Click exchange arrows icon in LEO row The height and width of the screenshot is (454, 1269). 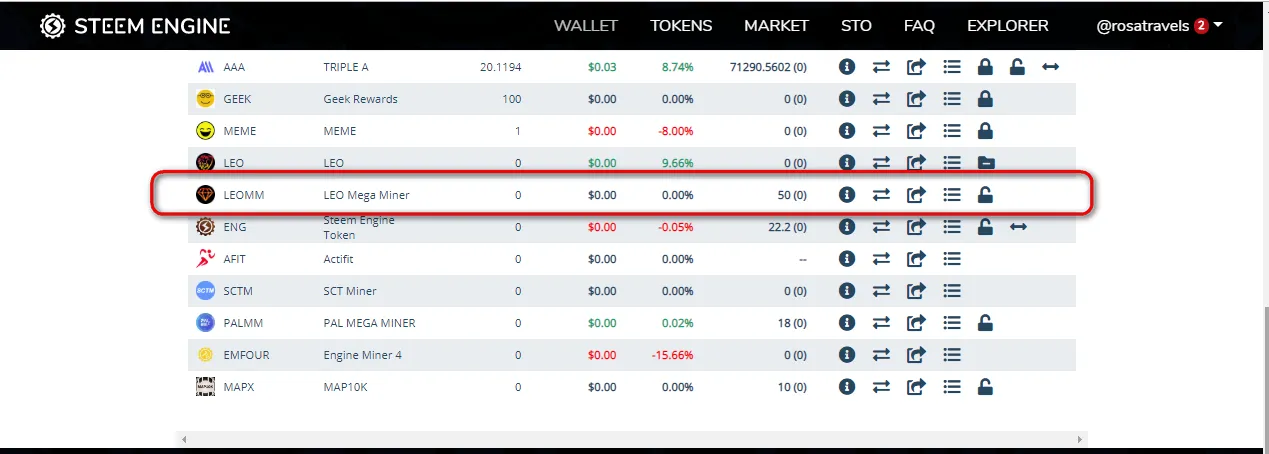[x=881, y=163]
